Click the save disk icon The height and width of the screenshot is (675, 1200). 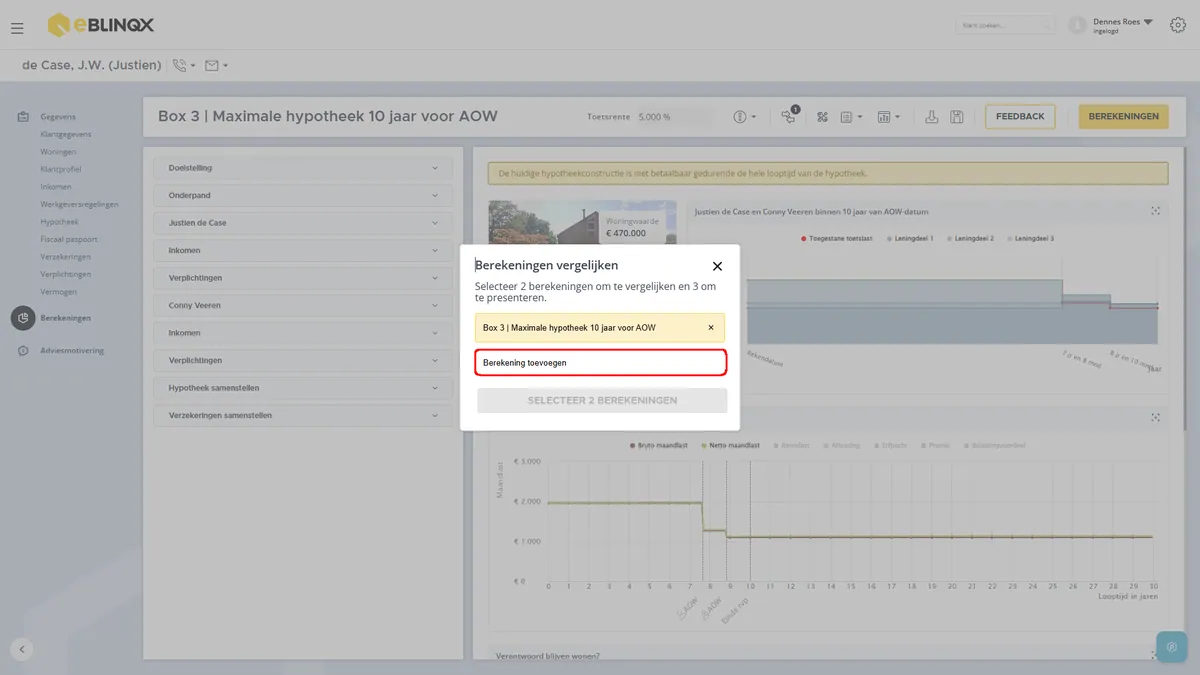957,117
